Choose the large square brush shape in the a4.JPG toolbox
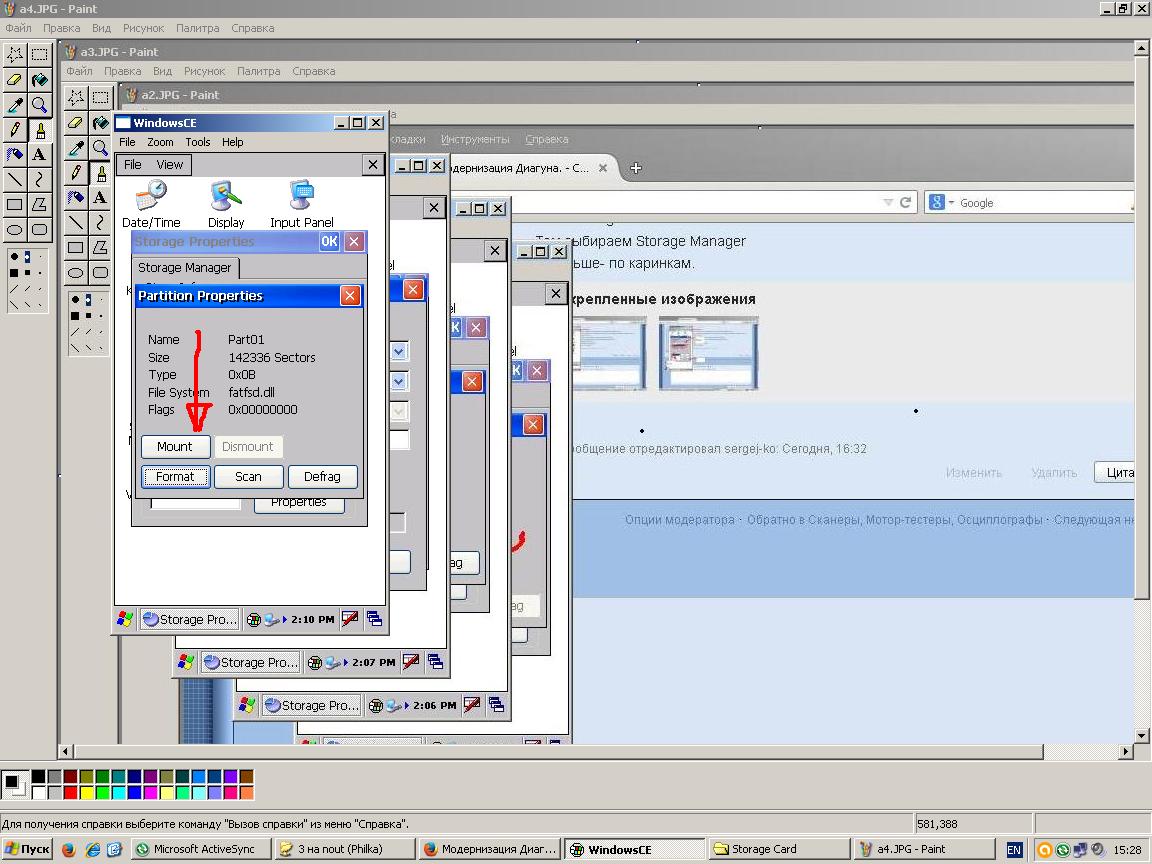 tap(15, 272)
